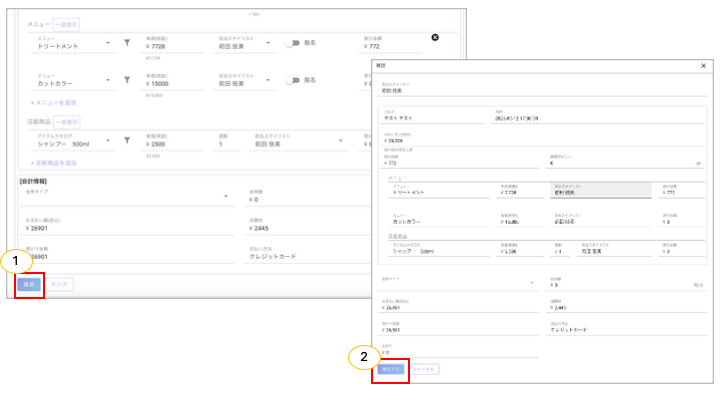The width and height of the screenshot is (720, 405).
Task: Click the filter icon in the トリートメント row
Action: [127, 43]
